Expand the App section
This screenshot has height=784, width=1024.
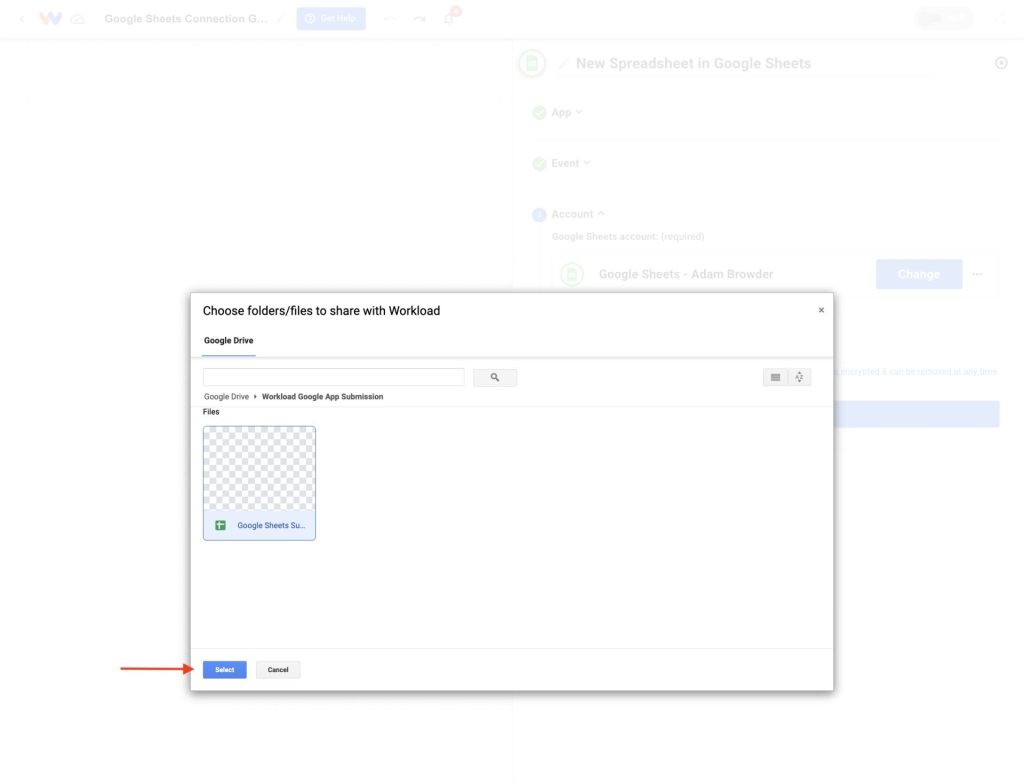click(x=566, y=112)
